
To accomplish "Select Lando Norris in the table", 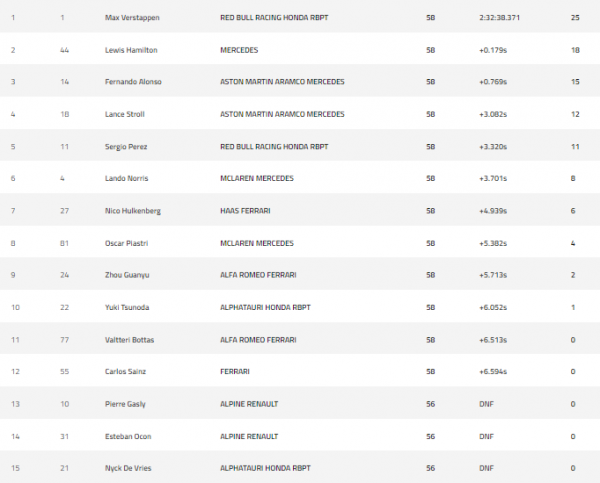I will 127,179.
